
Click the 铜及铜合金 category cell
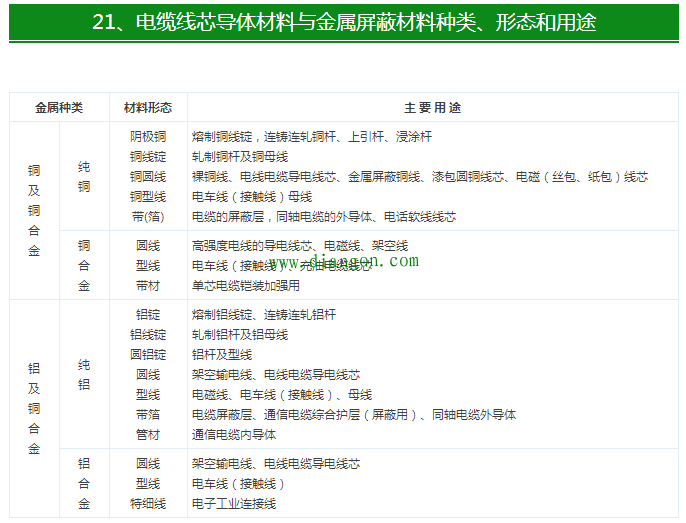(34, 211)
